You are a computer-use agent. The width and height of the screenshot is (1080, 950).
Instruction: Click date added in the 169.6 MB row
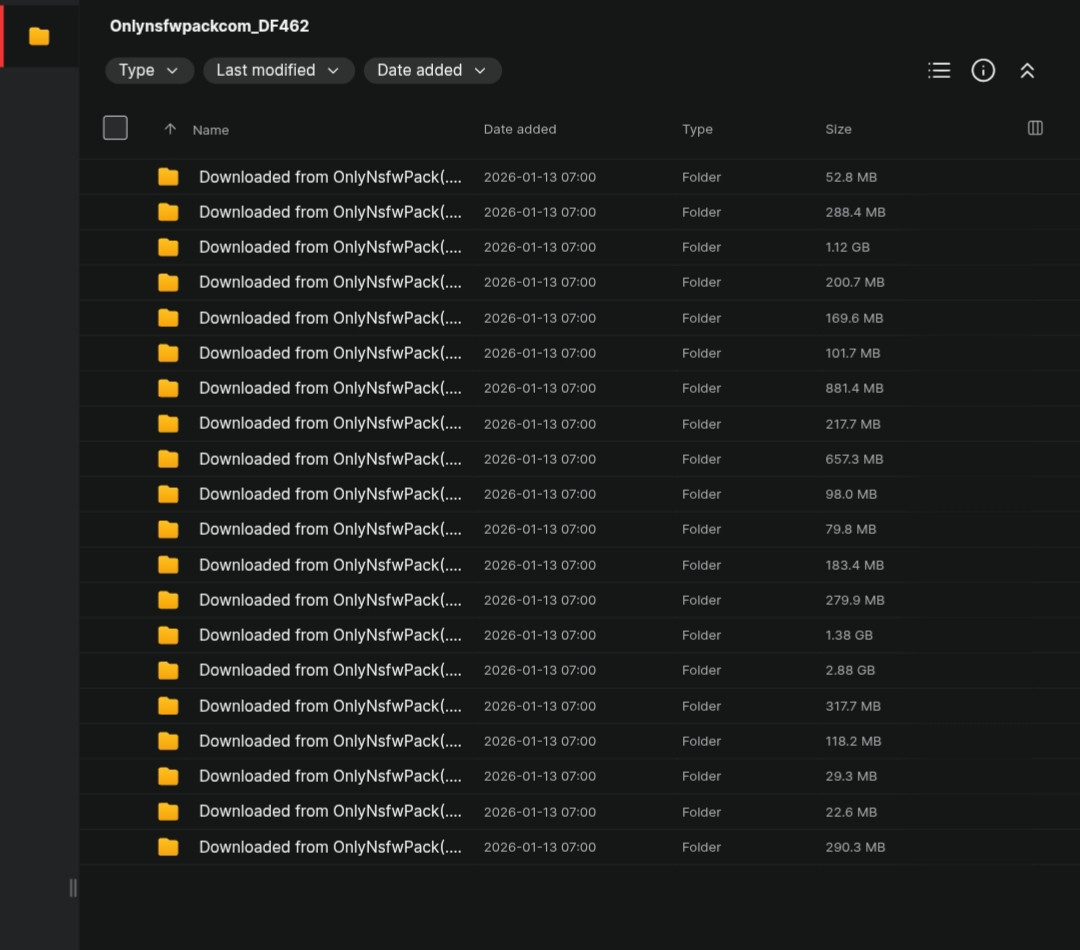point(539,318)
